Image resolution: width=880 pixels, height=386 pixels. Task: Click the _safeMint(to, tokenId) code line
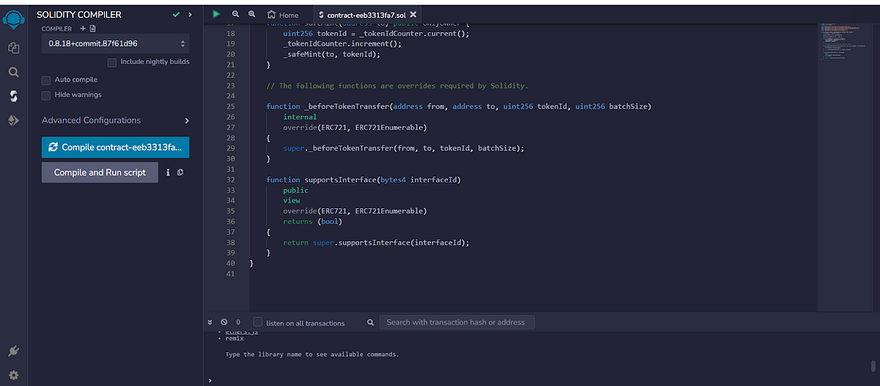(332, 54)
